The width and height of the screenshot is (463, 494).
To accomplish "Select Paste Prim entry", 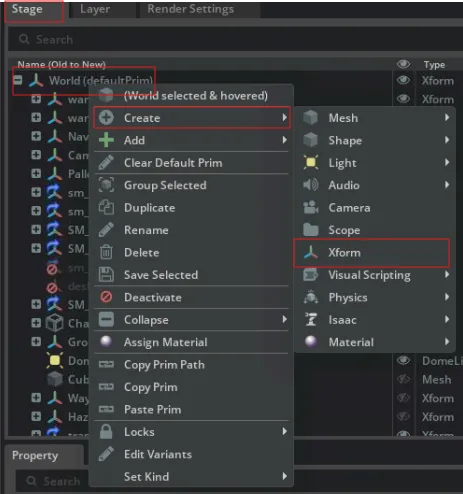I will coord(191,409).
